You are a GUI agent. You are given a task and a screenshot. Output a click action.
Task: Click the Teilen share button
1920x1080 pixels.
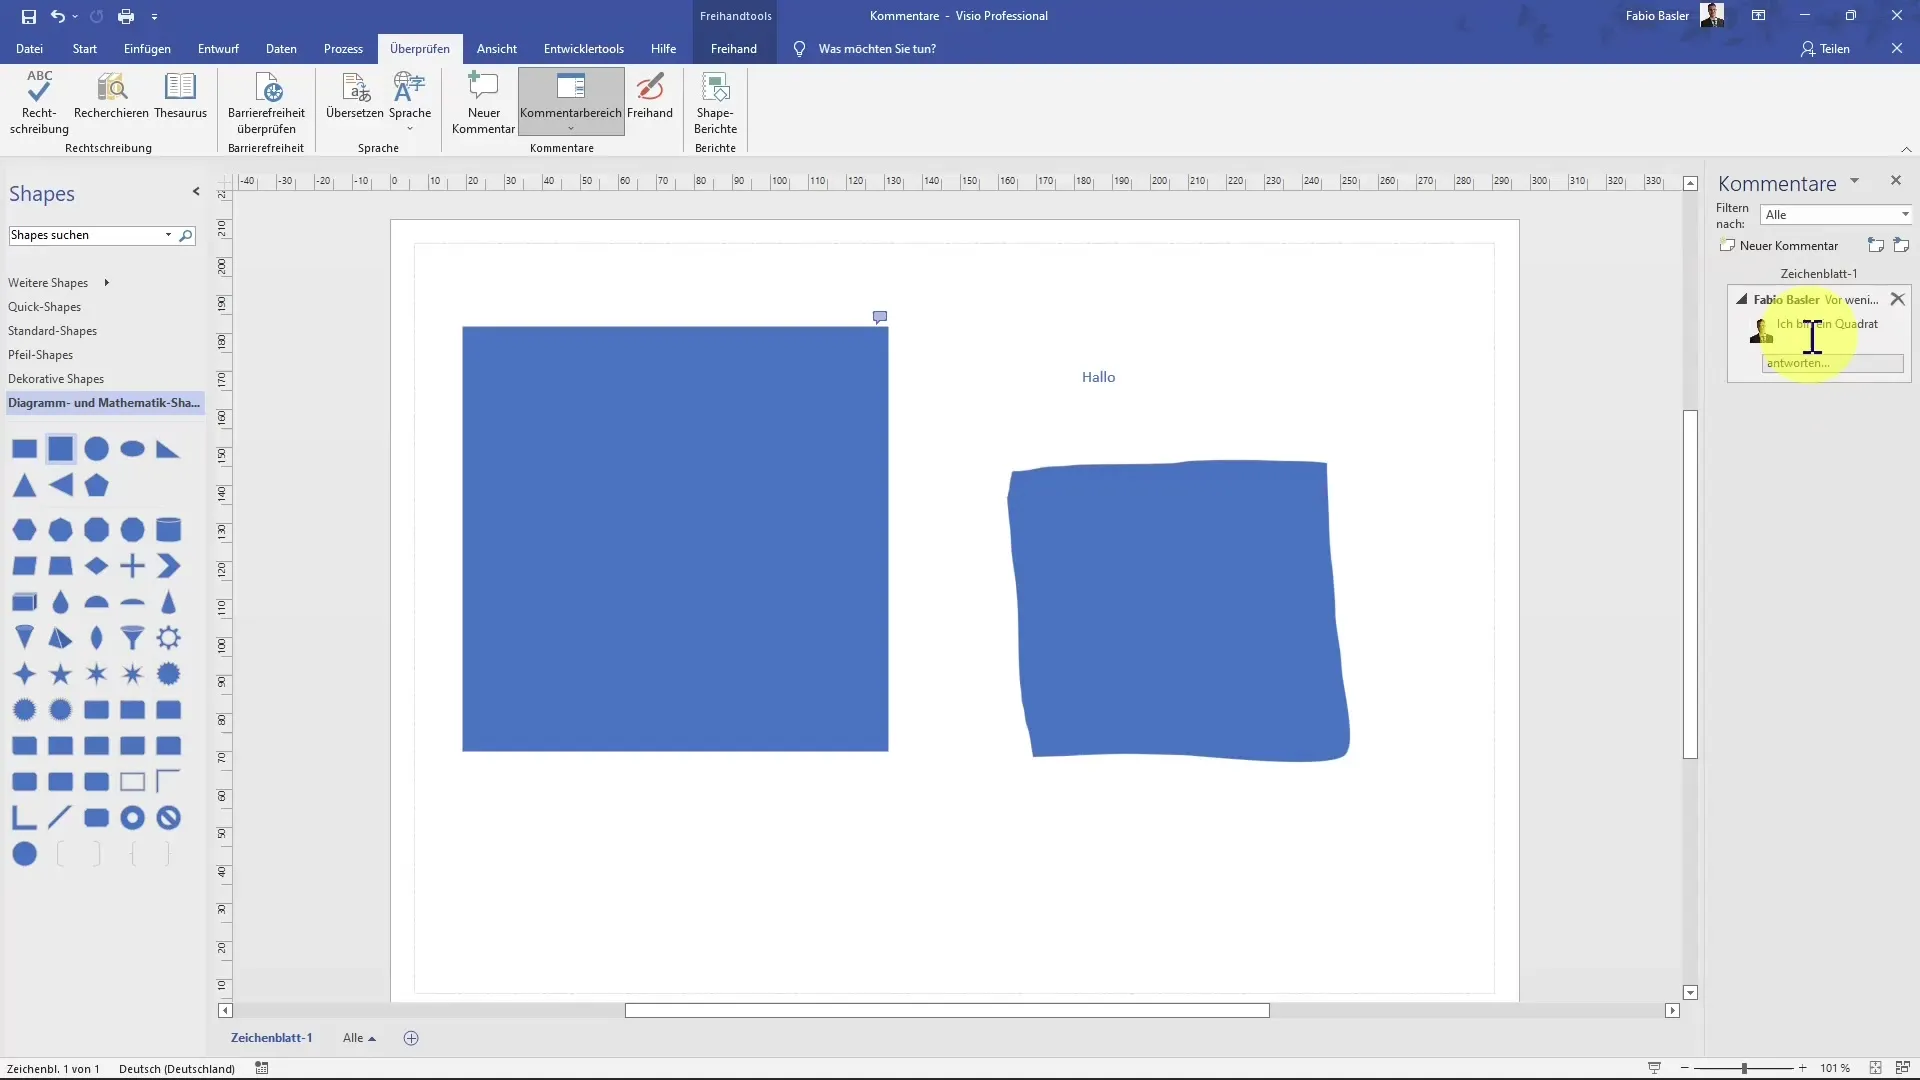coord(1825,48)
